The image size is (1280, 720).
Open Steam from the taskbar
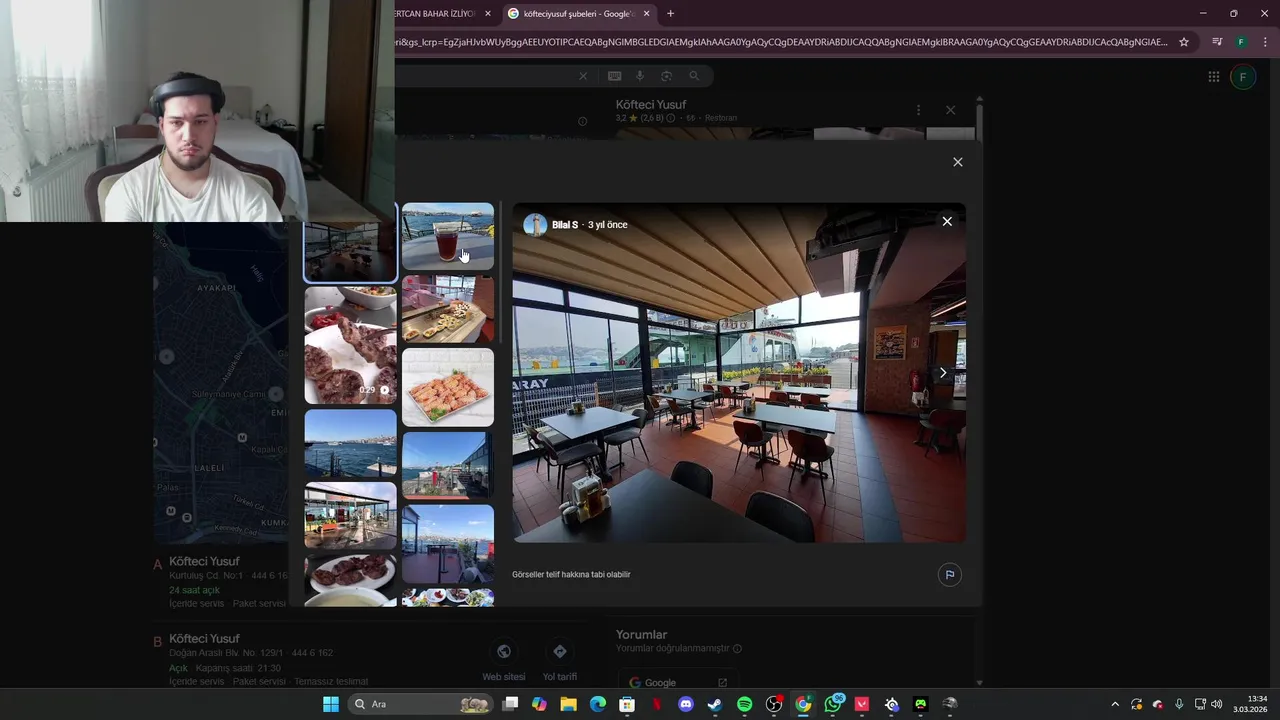pyautogui.click(x=715, y=704)
